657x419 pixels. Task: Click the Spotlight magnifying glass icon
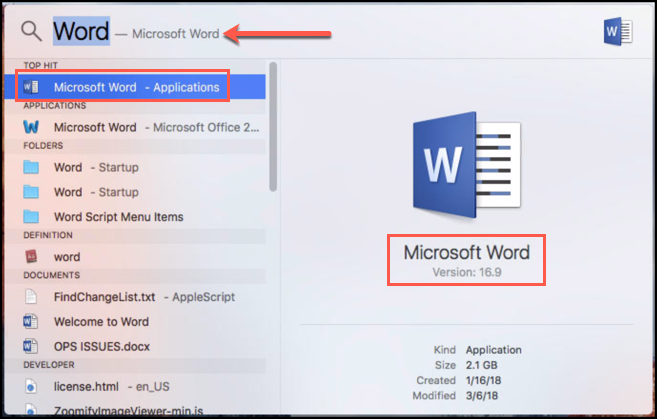31,31
